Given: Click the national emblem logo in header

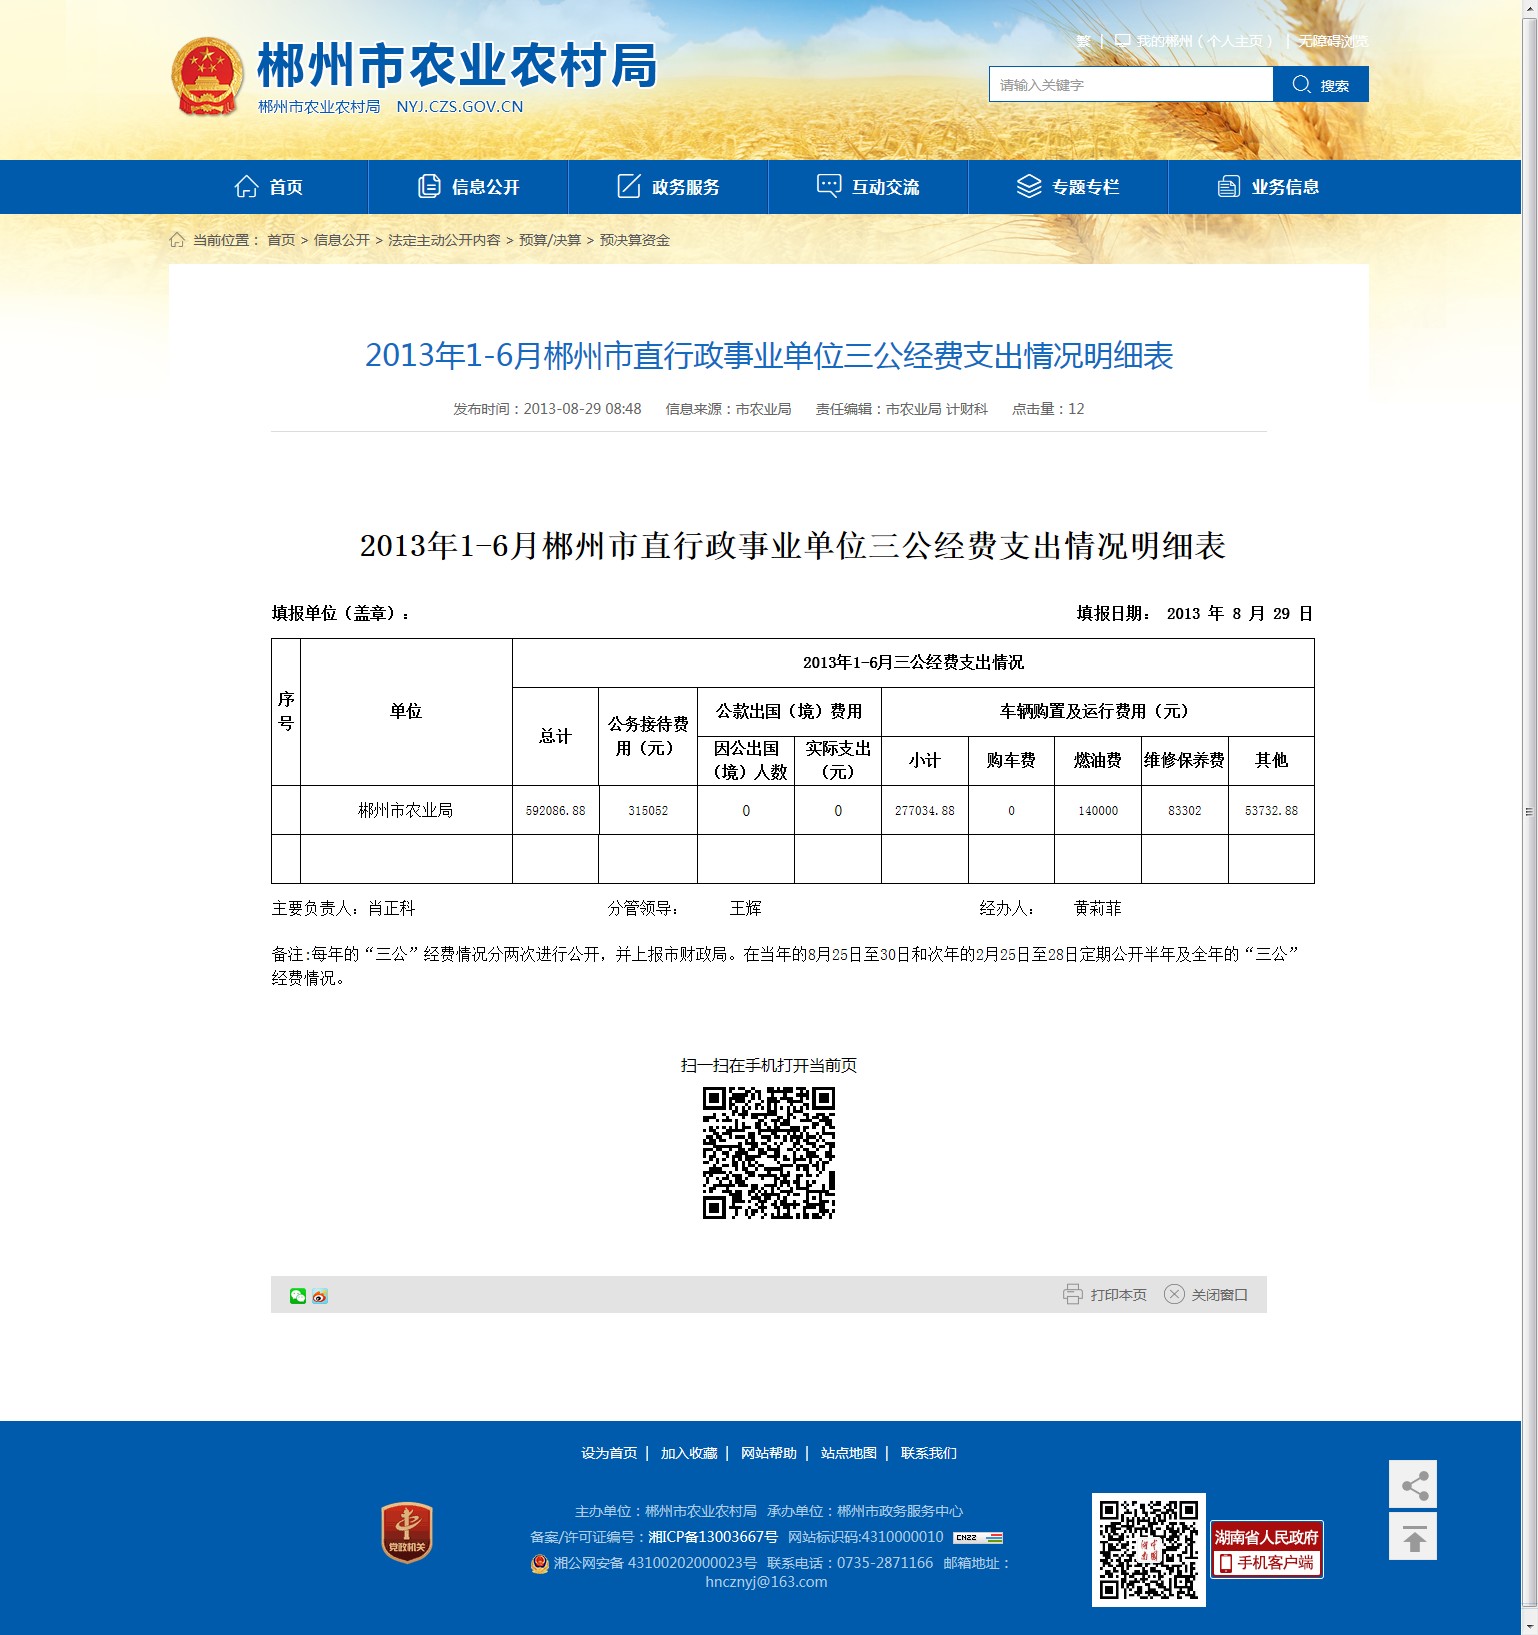Looking at the screenshot, I should point(208,76).
